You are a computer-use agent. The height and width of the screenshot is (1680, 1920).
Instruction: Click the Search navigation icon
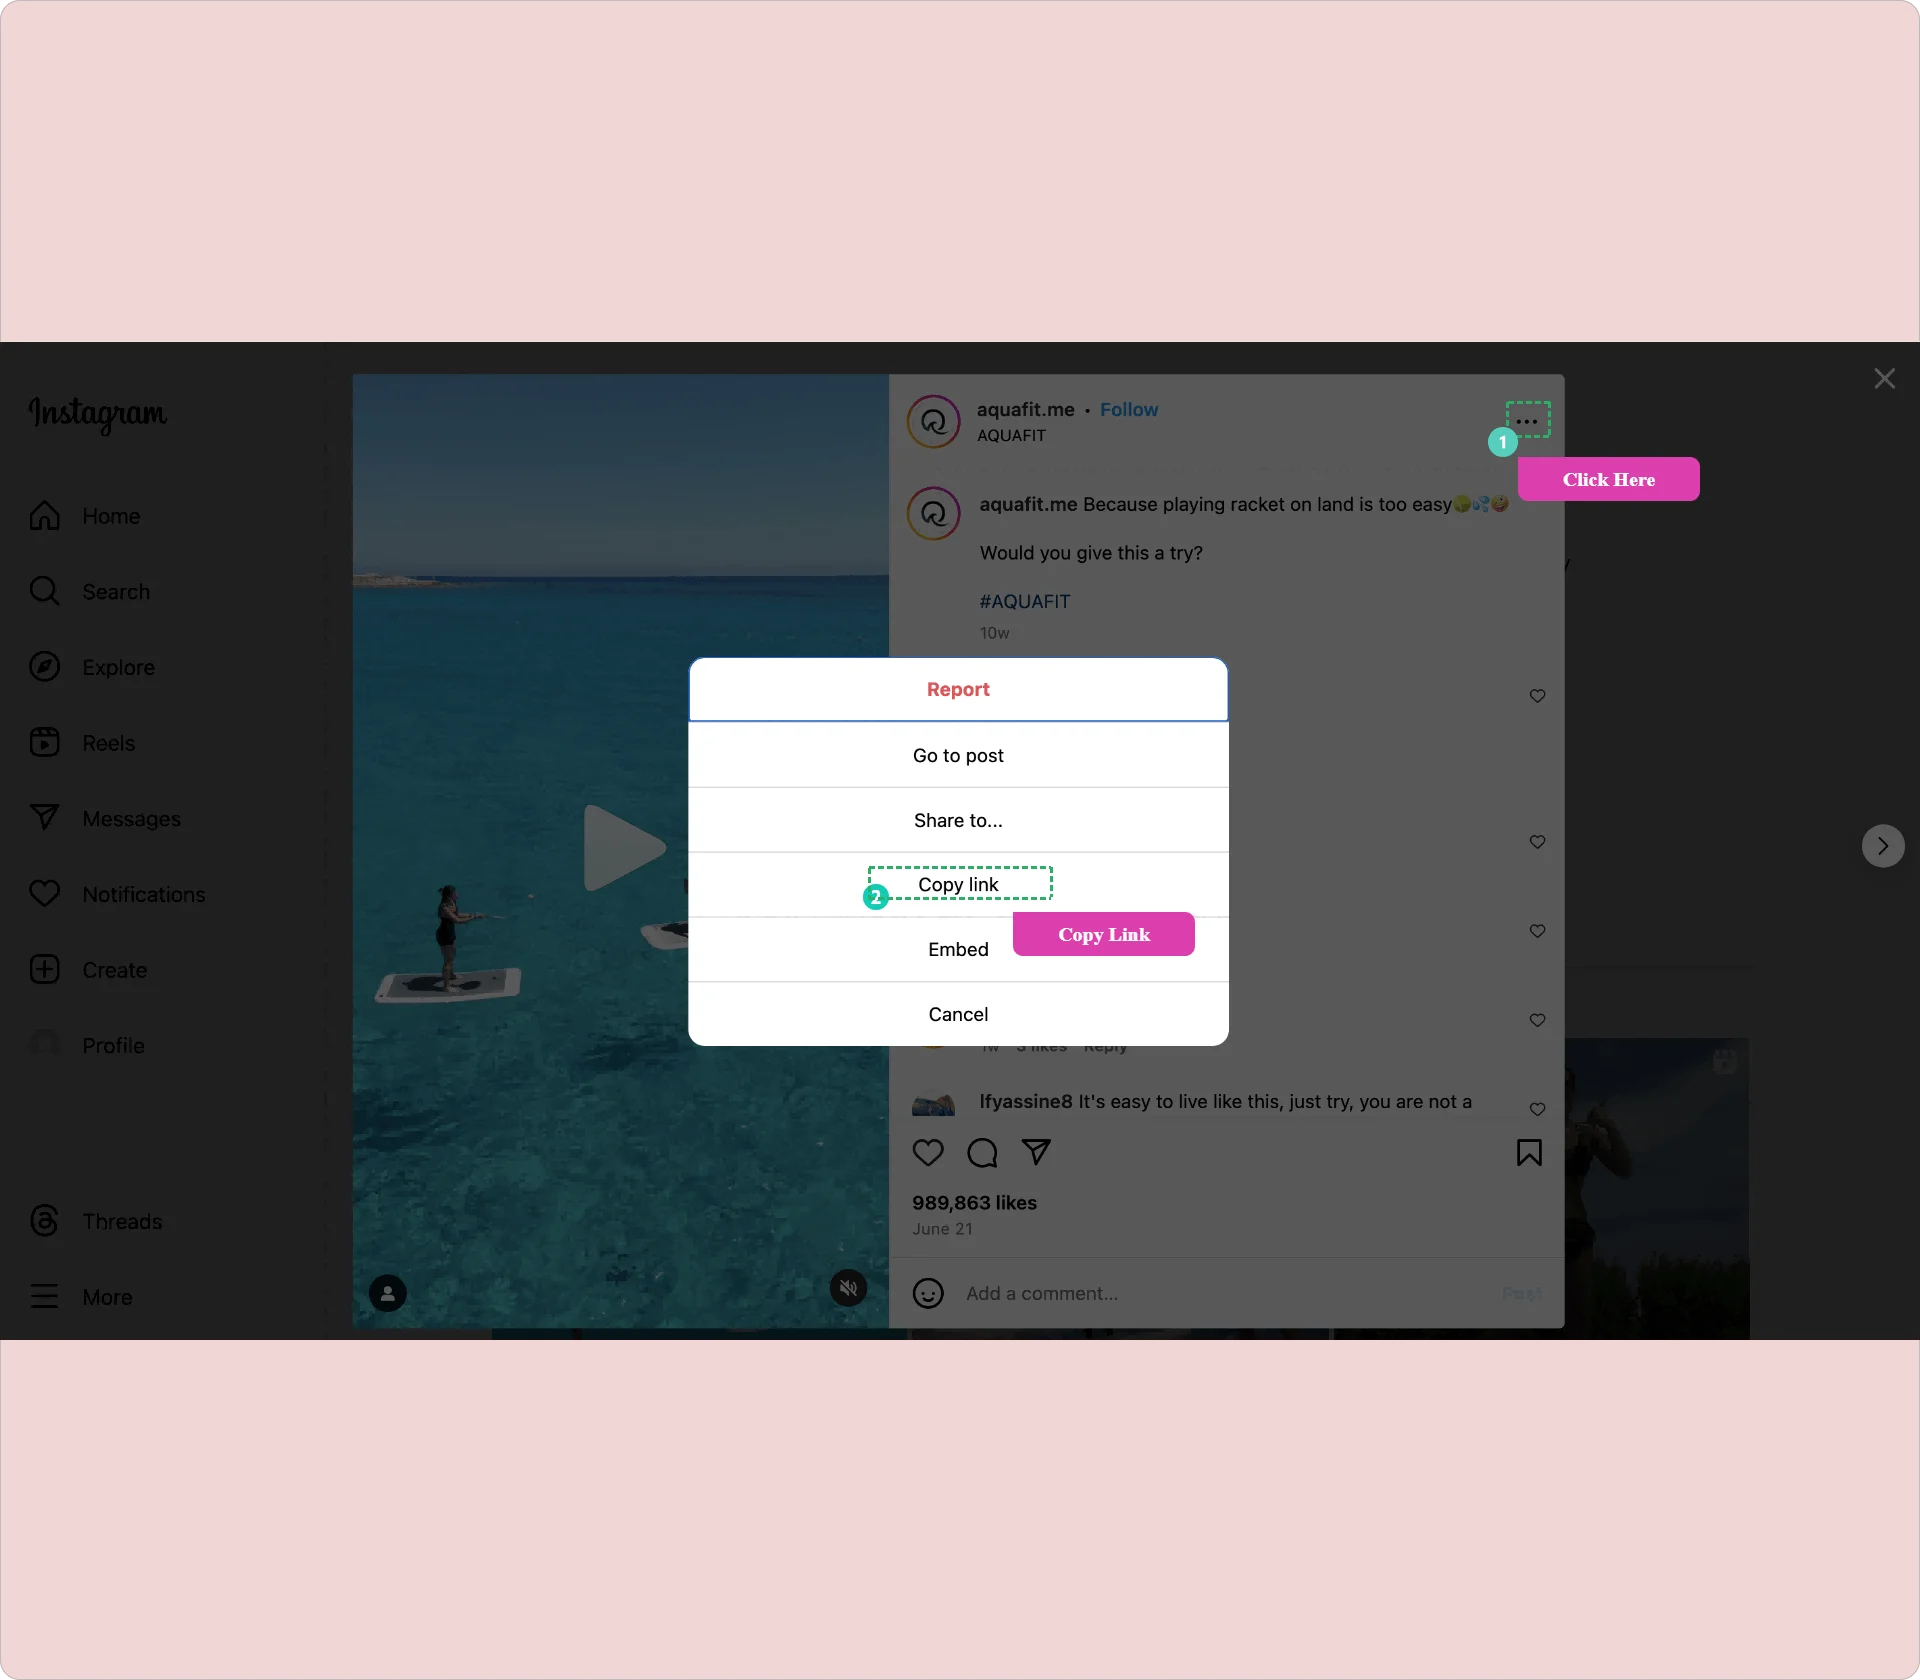tap(44, 591)
